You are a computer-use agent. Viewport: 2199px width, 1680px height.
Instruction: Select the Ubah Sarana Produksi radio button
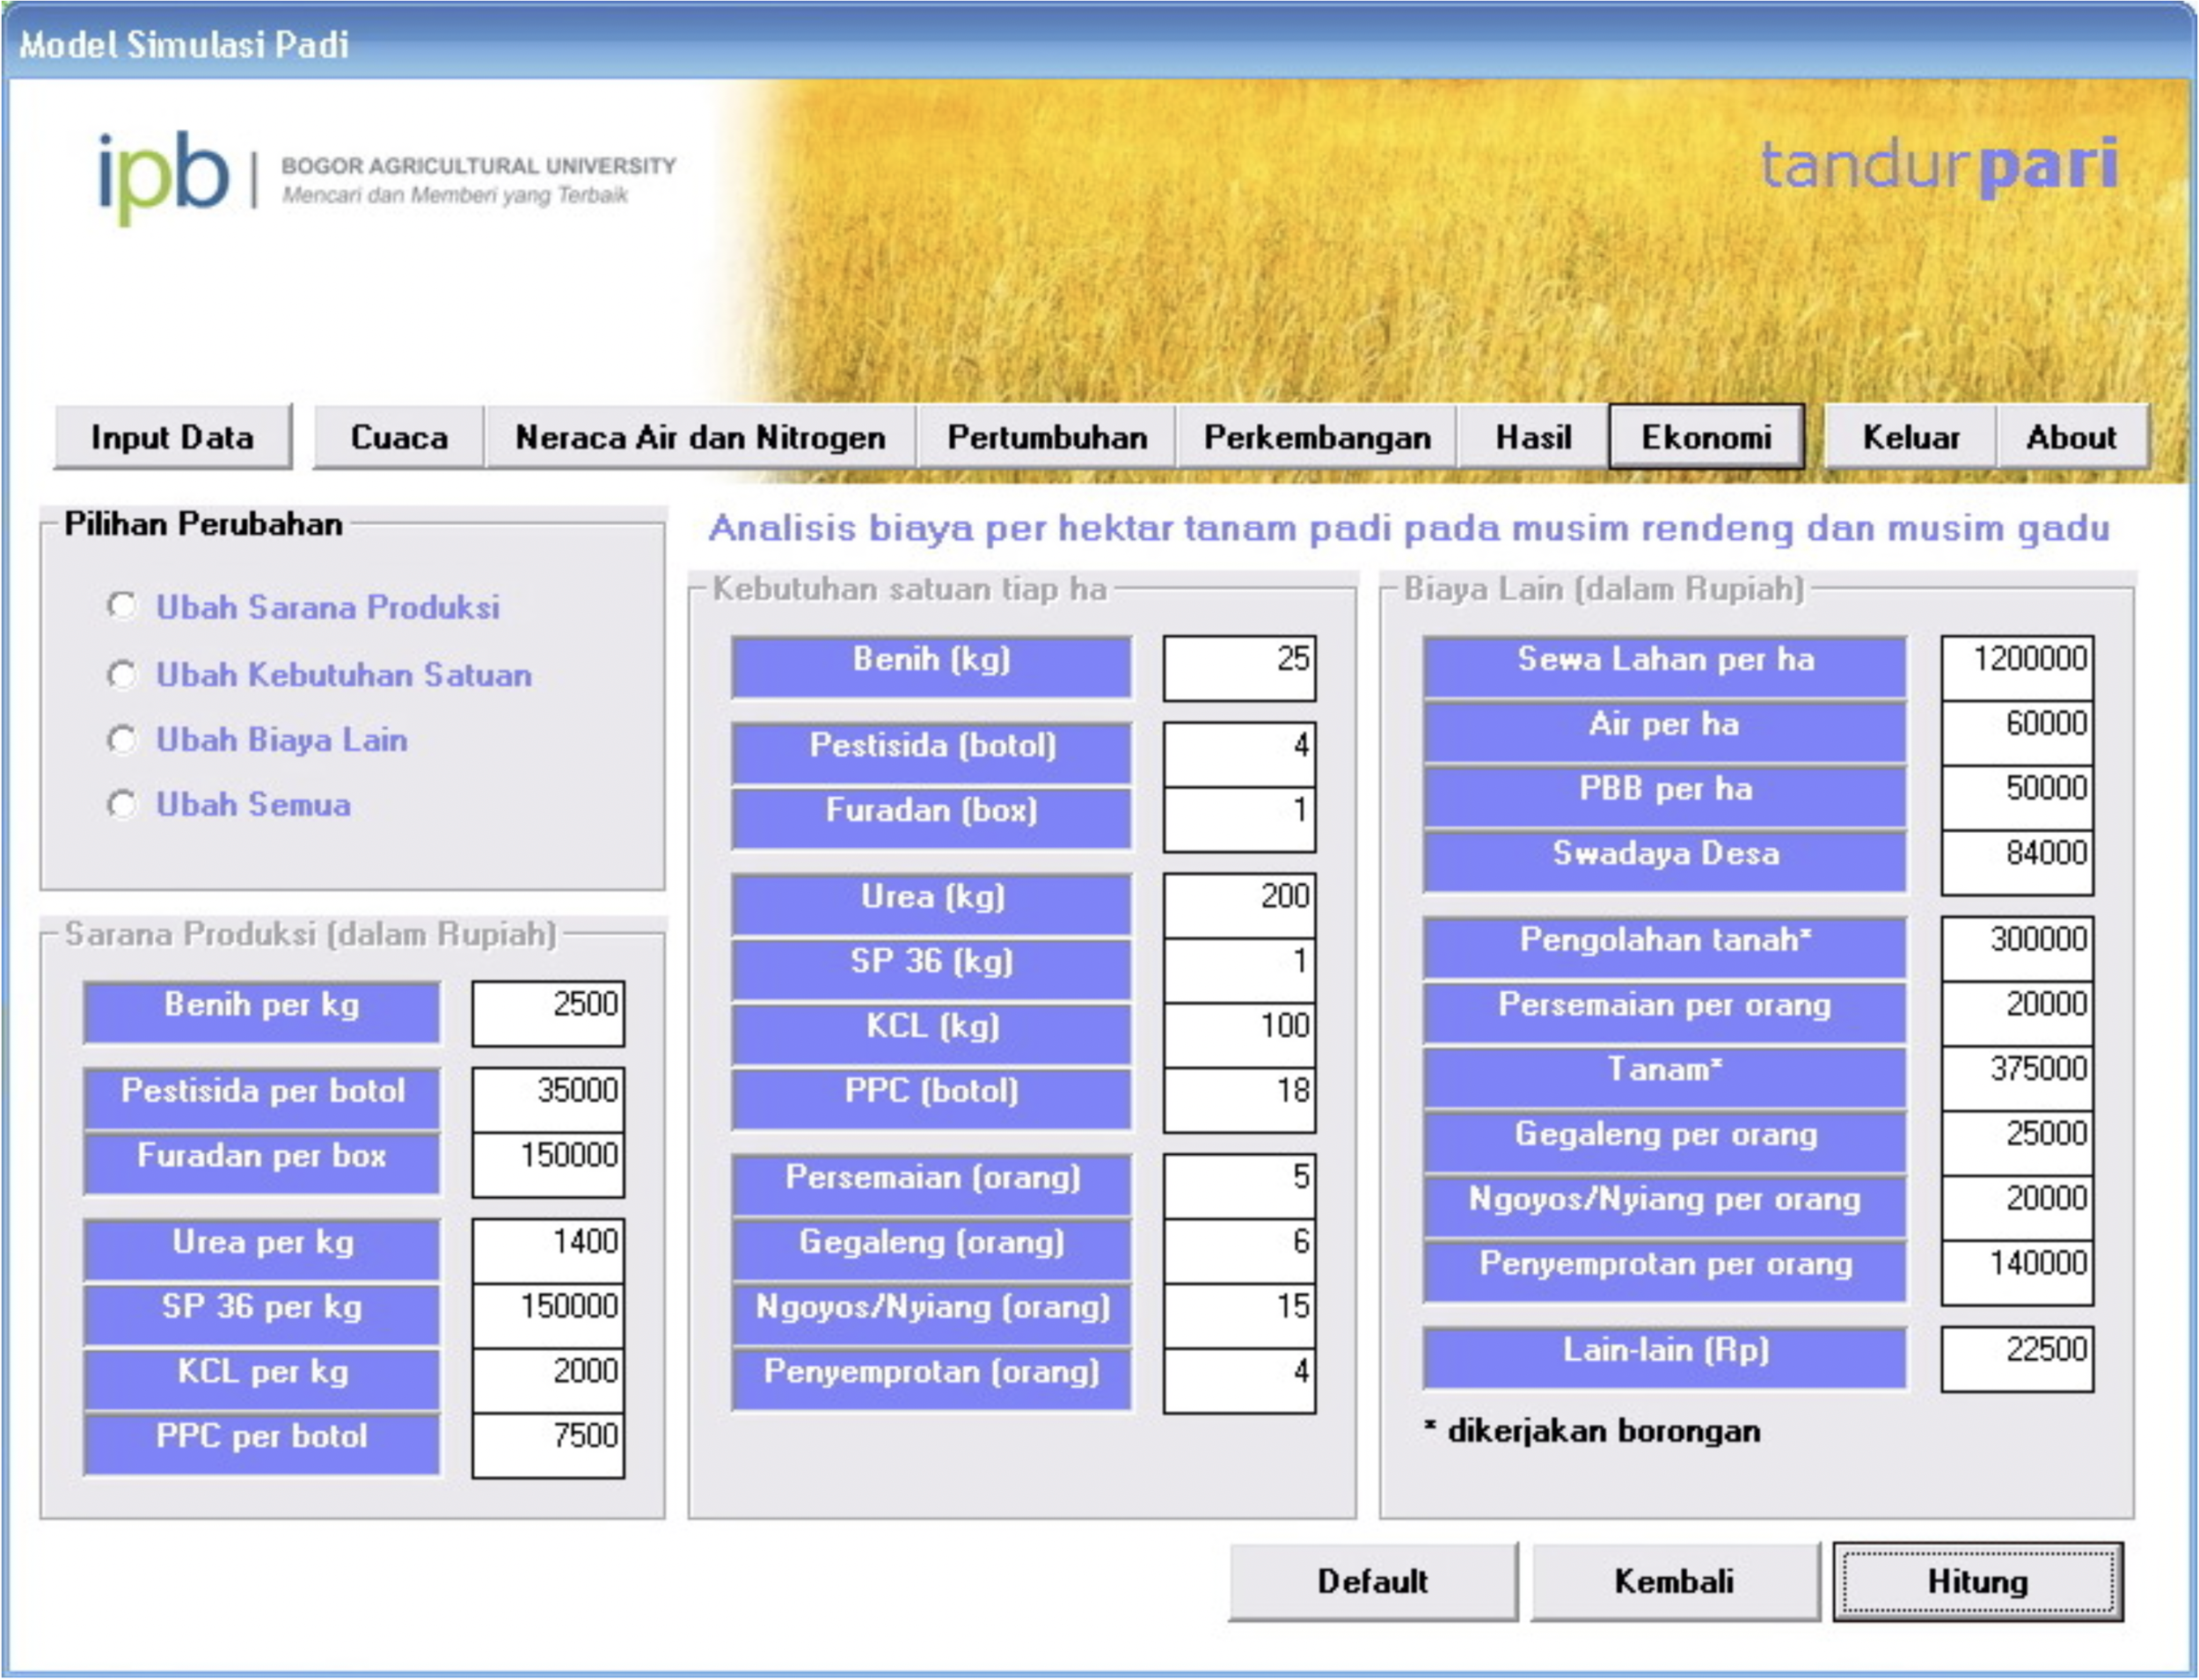(x=122, y=605)
